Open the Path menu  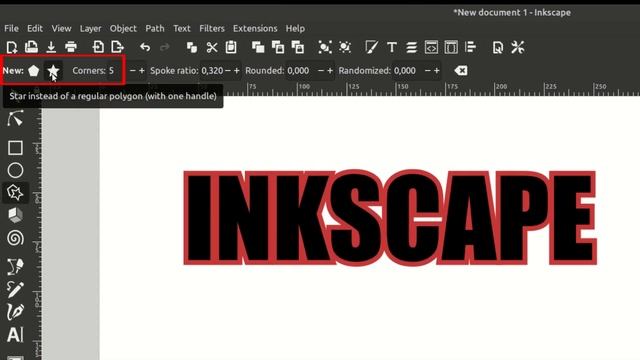point(155,29)
